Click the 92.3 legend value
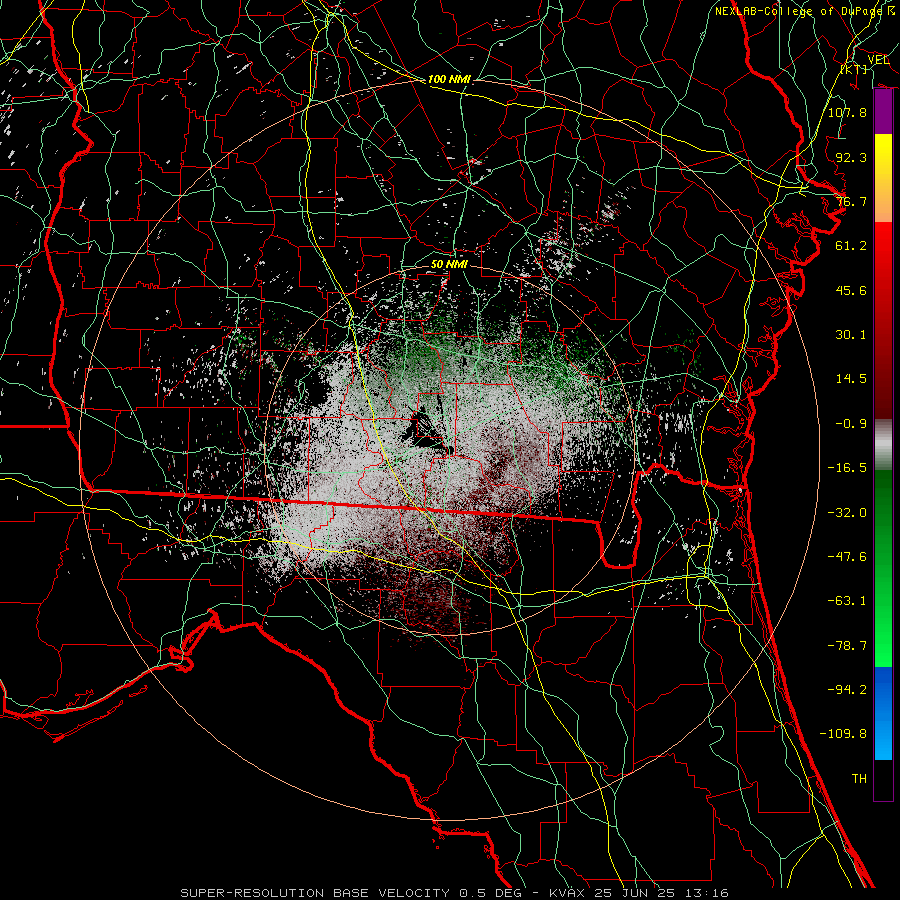This screenshot has height=900, width=900. 851,157
